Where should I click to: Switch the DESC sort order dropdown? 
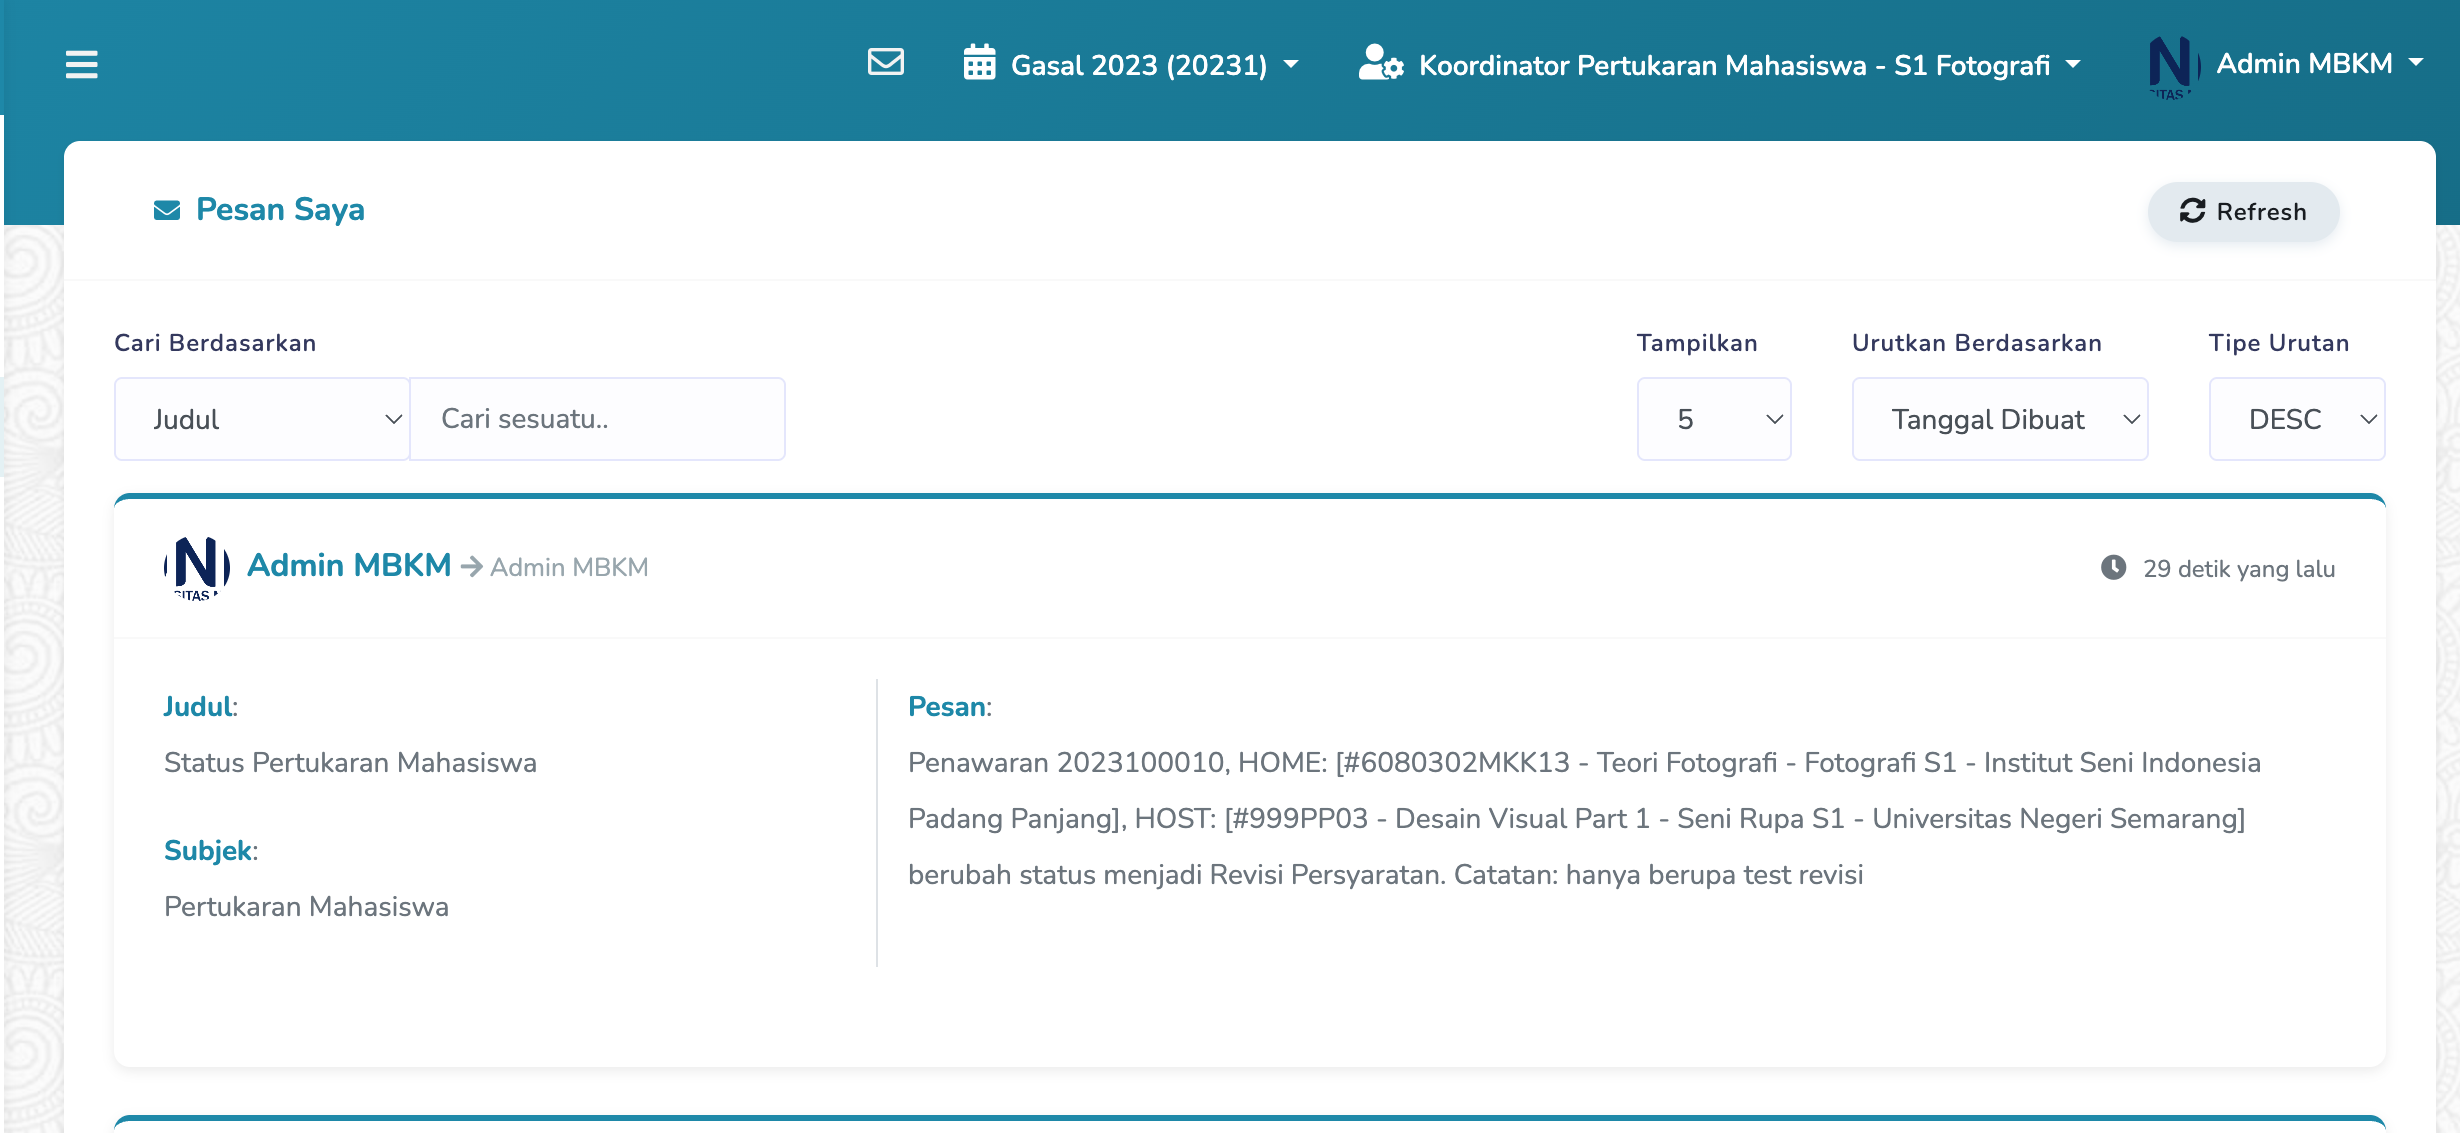point(2296,419)
